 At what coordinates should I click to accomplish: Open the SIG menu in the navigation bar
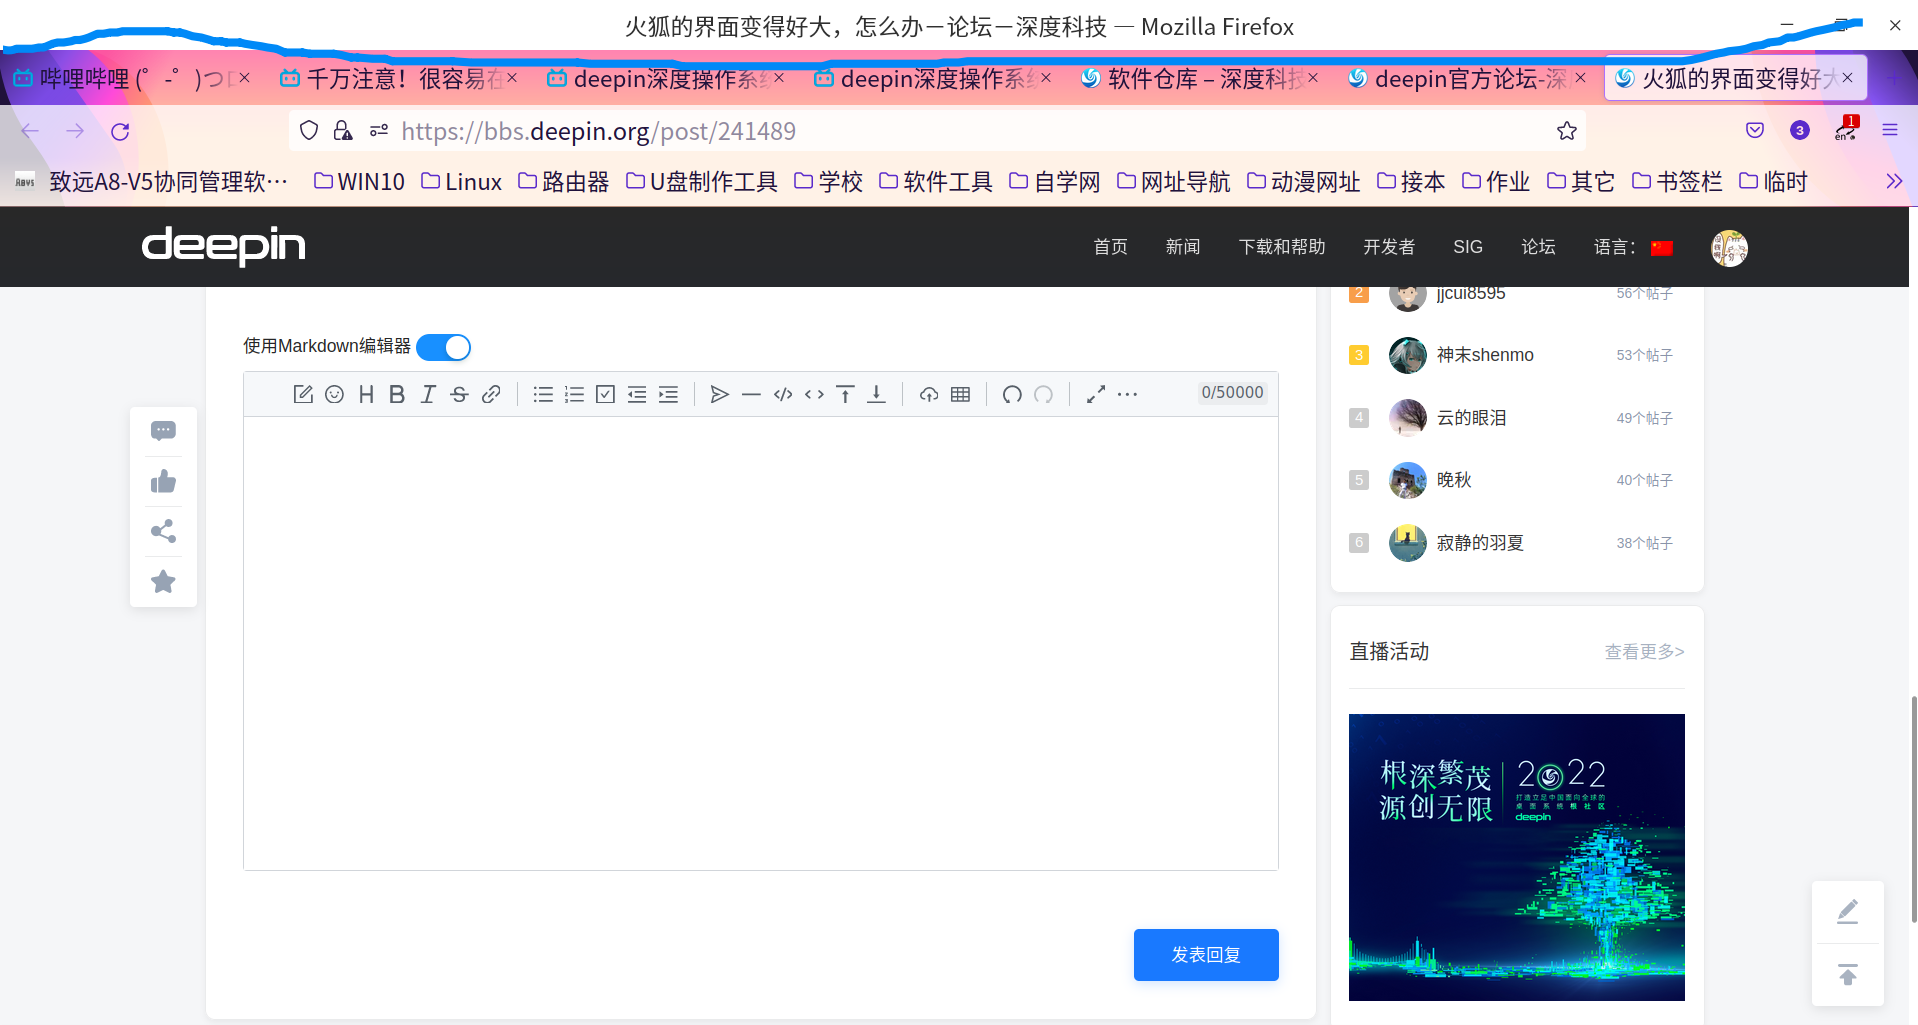pos(1467,246)
